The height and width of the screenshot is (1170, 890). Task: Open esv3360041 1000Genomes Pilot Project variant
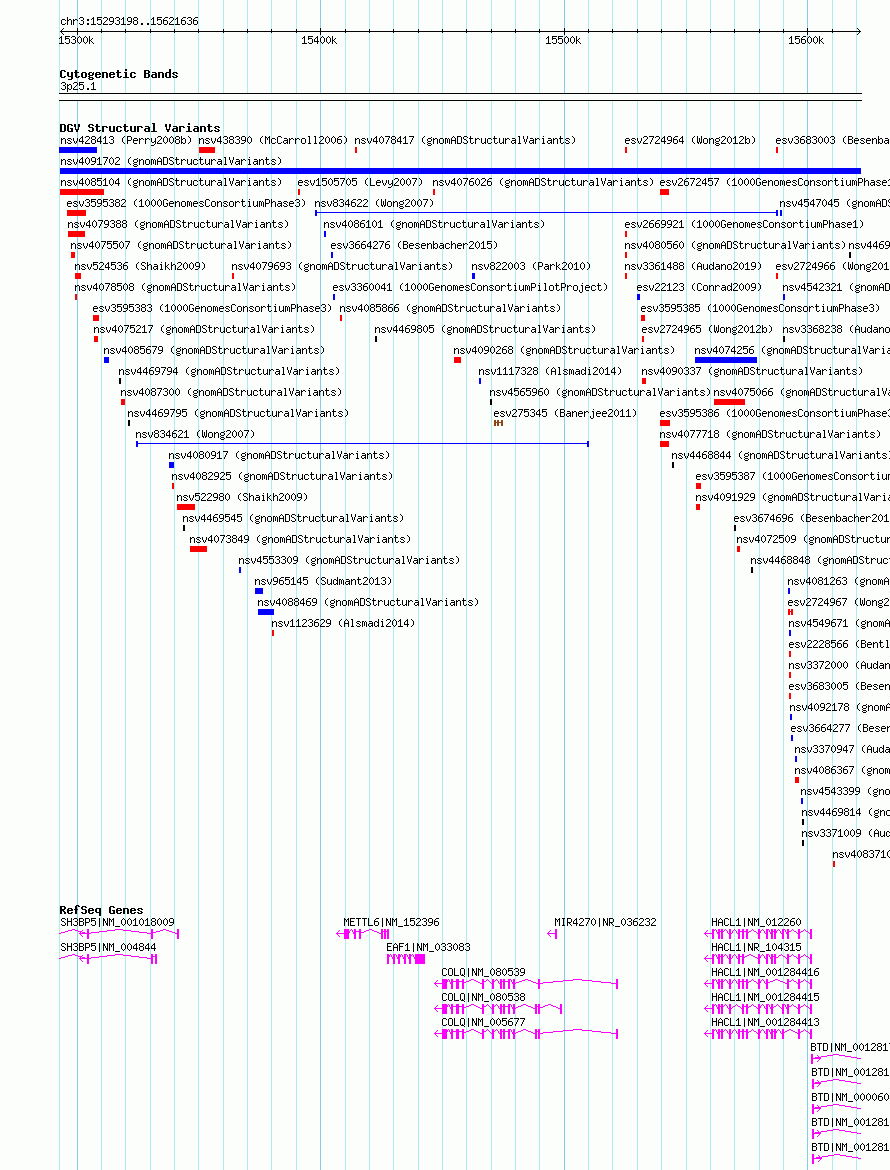coord(470,287)
